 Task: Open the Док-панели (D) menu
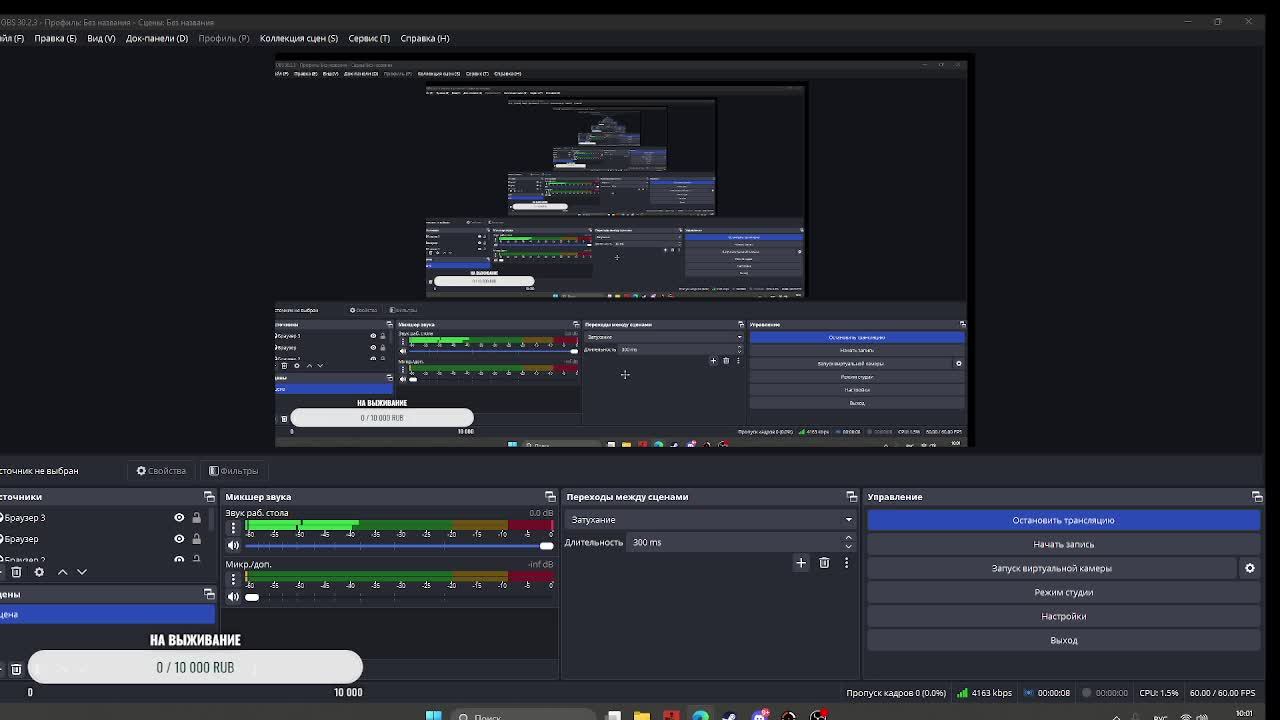[x=157, y=38]
